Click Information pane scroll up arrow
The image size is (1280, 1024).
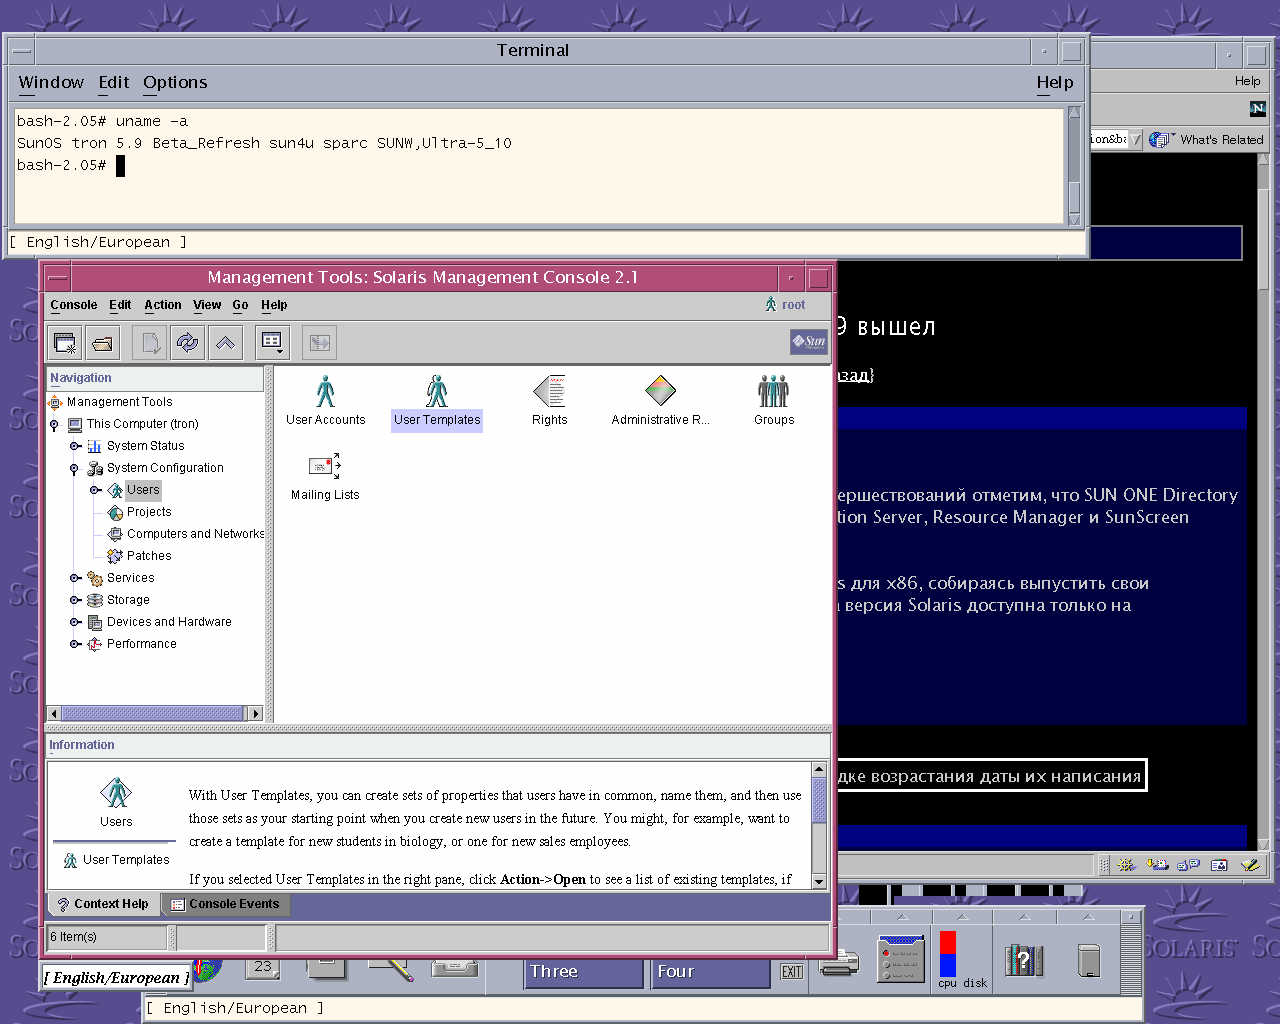819,770
